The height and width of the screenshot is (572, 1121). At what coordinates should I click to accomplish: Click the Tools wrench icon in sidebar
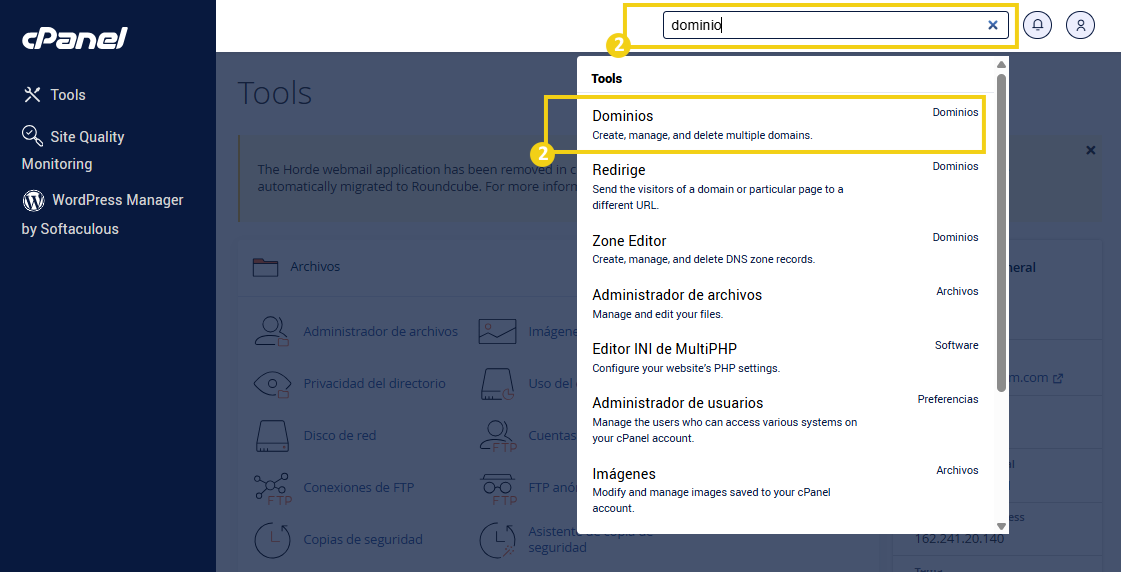pos(32,94)
